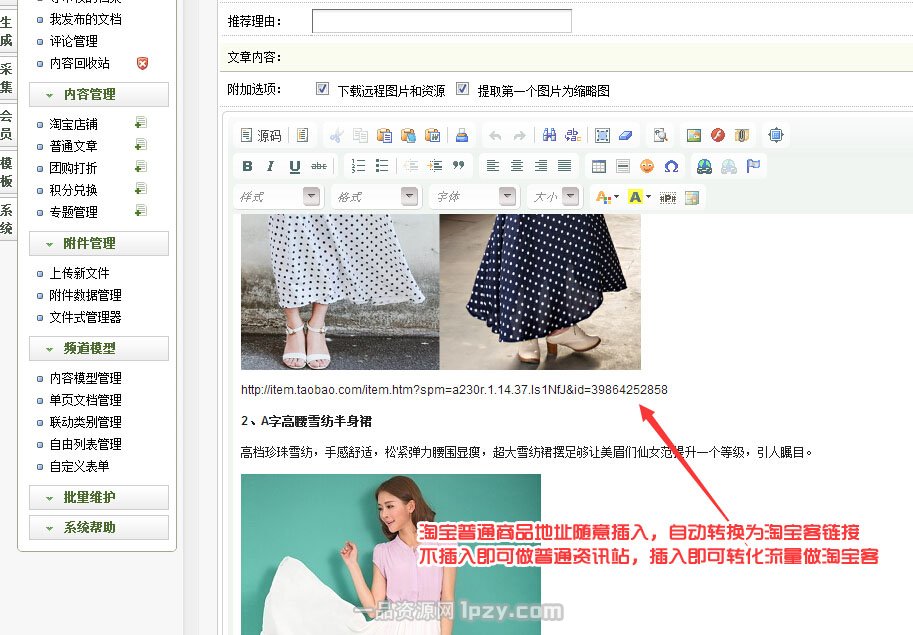Undo the last edit
Viewport: 913px width, 635px height.
point(495,136)
